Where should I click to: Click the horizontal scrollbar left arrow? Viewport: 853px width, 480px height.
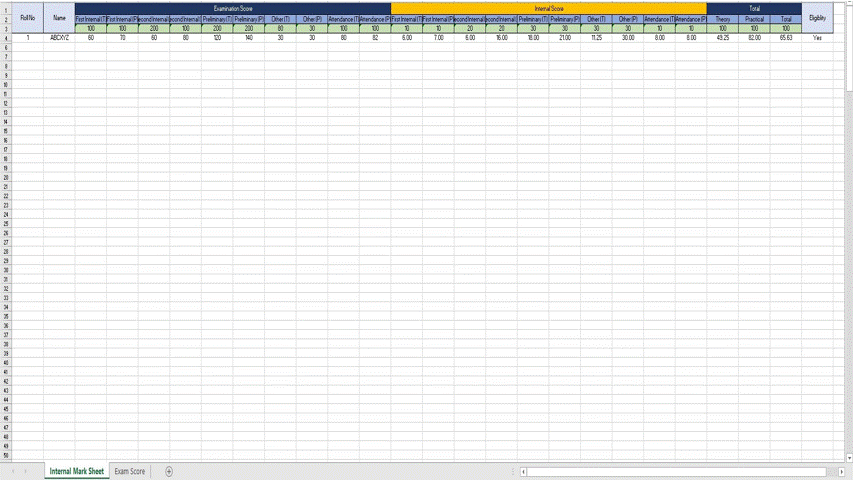(524, 471)
